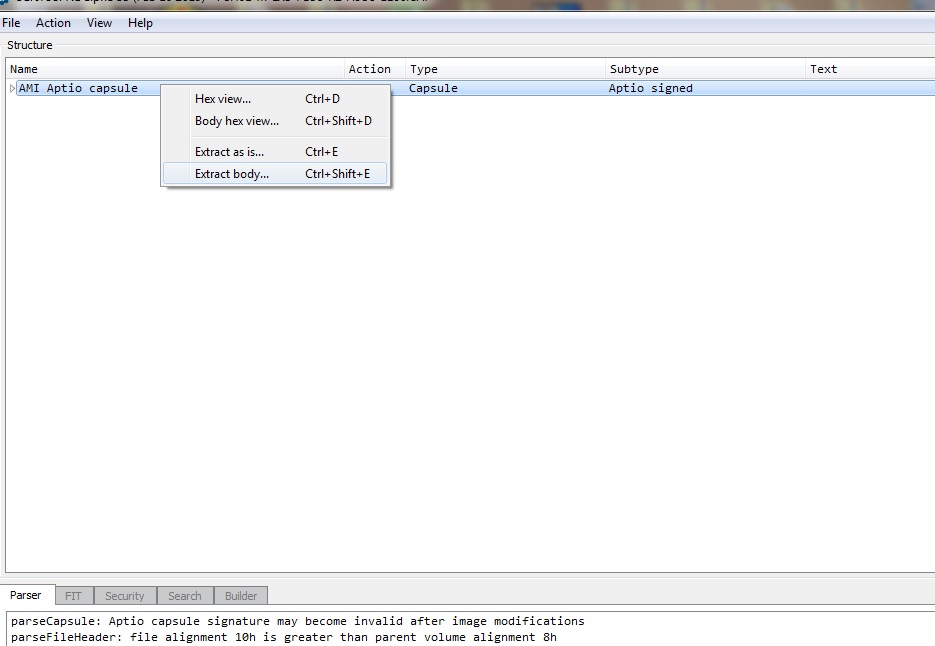Click the Name column header
This screenshot has width=935, height=646.
175,69
